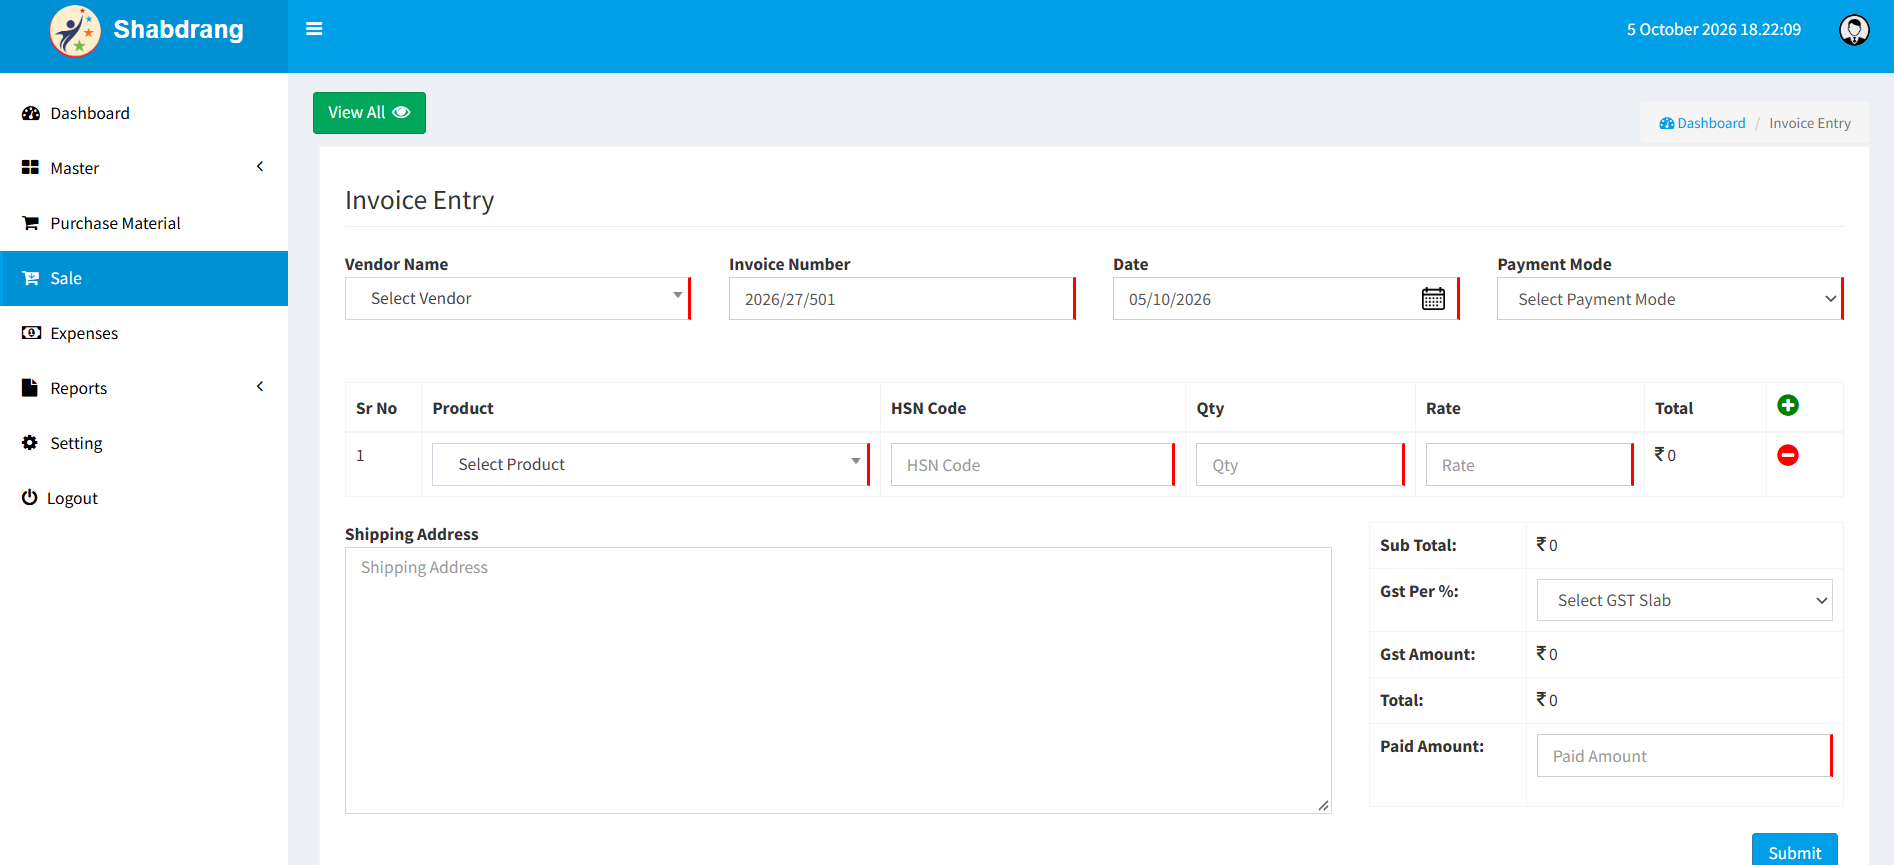Screen dimensions: 1894x865
Task: Open the Select GST Slab dropdown
Action: [1685, 600]
